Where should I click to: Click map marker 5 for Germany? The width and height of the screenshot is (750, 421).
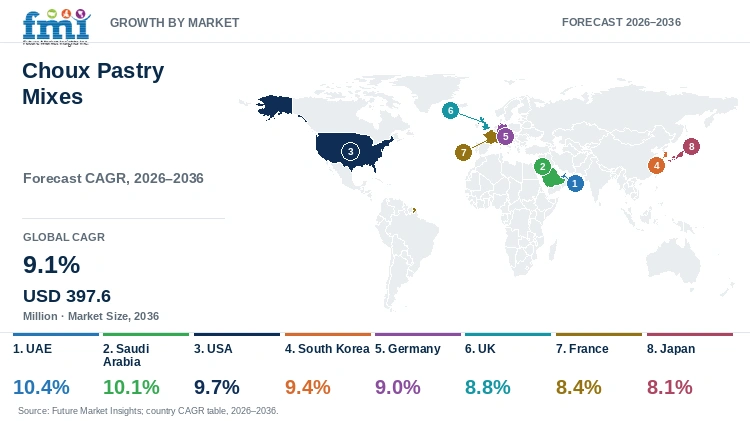point(505,136)
